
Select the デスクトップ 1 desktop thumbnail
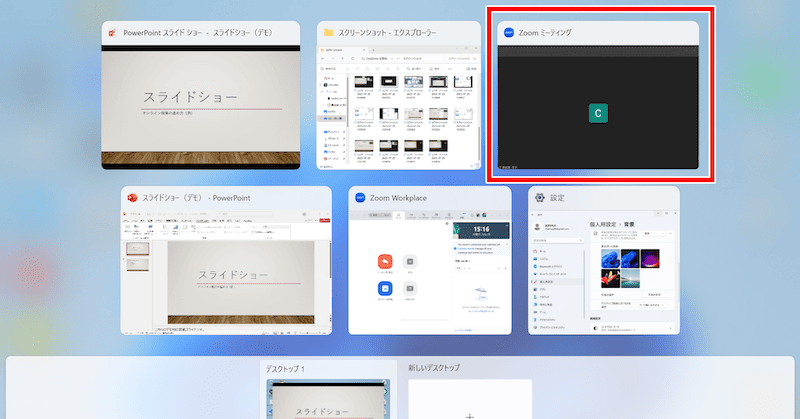325,400
